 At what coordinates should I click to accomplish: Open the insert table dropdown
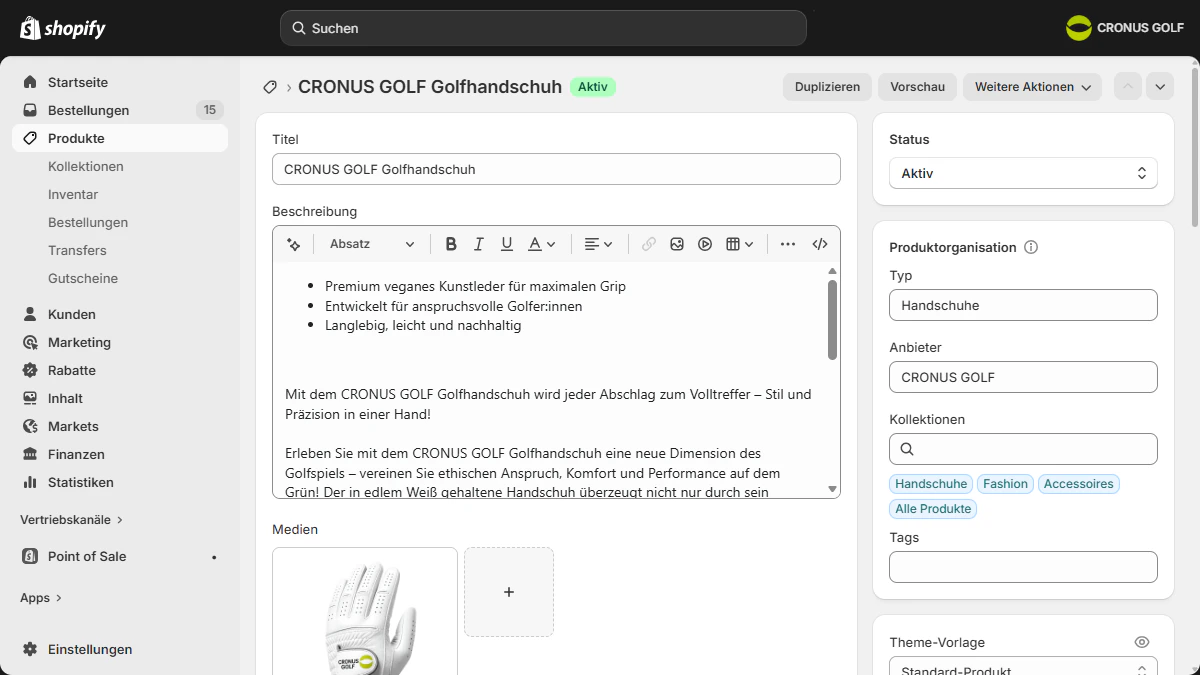coord(739,244)
